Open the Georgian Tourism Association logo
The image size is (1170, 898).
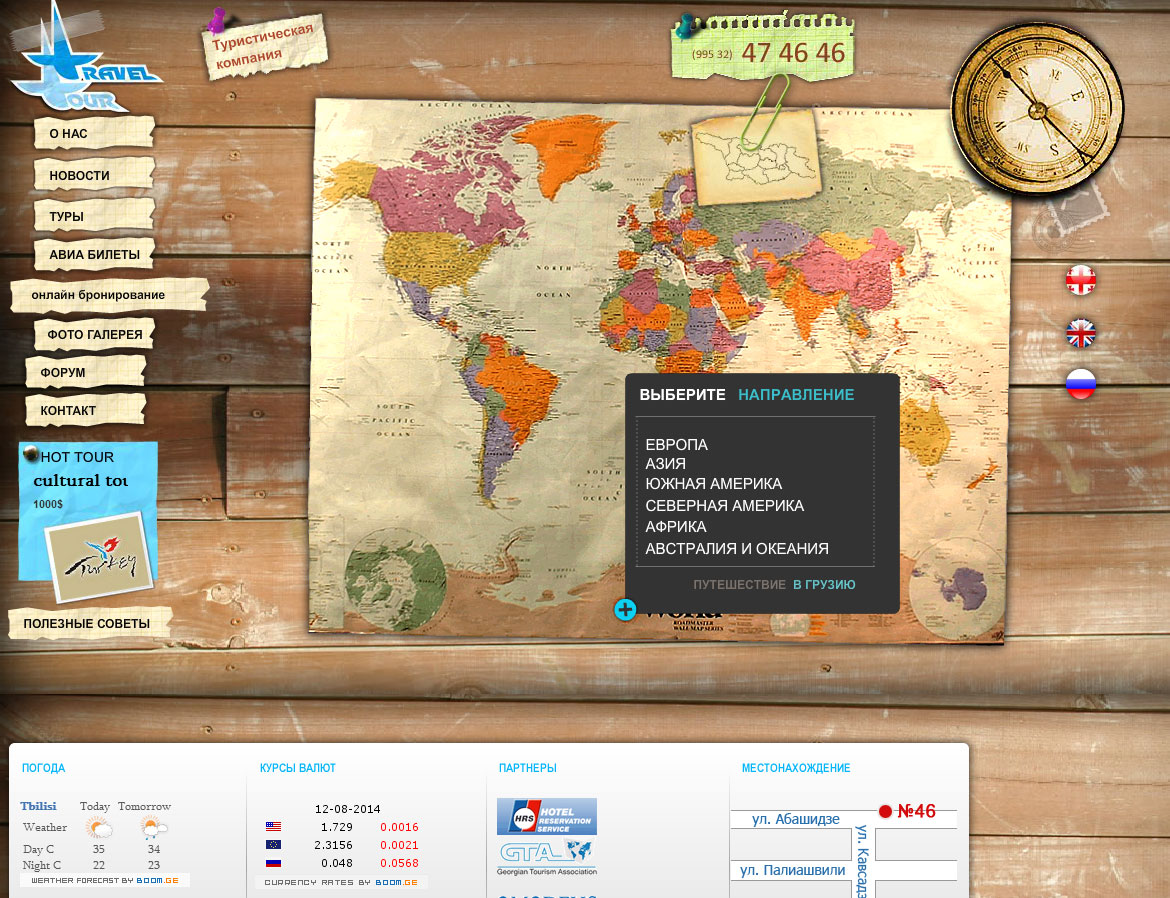pos(546,856)
